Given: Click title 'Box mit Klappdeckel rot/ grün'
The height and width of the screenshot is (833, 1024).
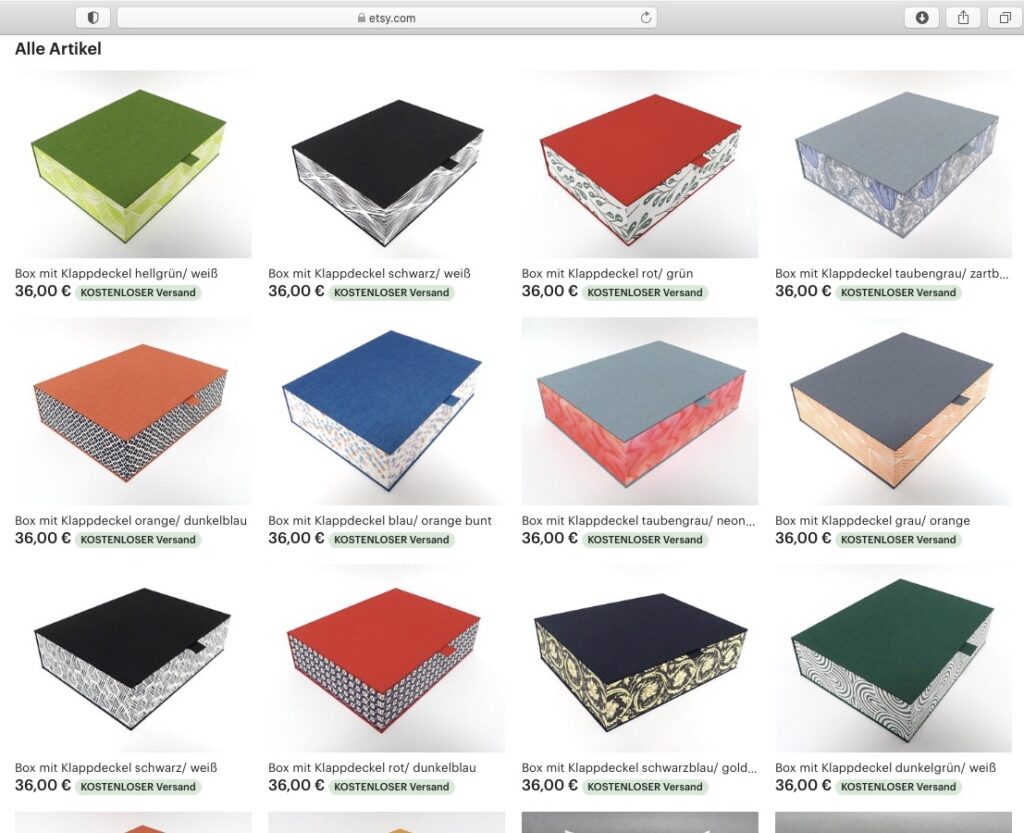Looking at the screenshot, I should pos(607,274).
